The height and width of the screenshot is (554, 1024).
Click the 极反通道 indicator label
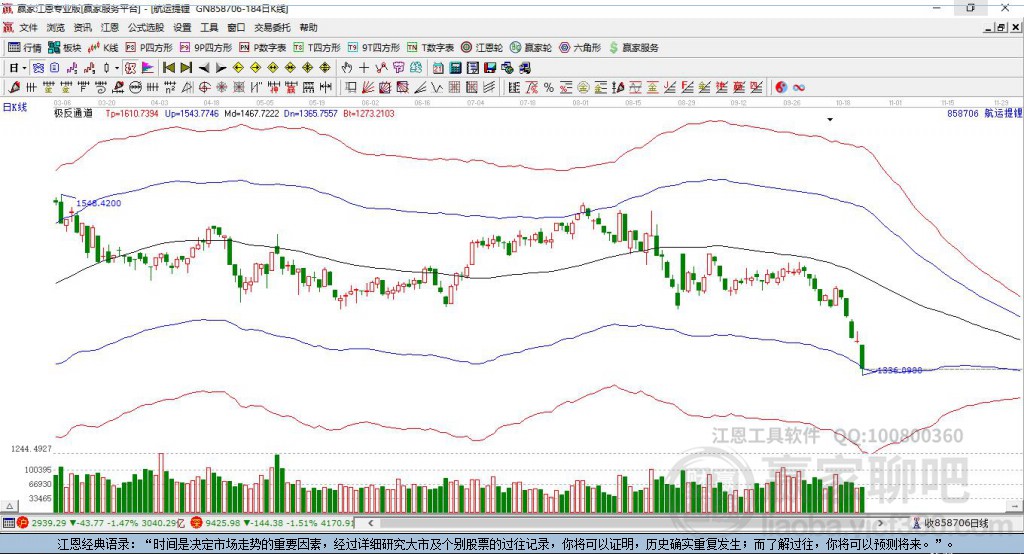(73, 113)
